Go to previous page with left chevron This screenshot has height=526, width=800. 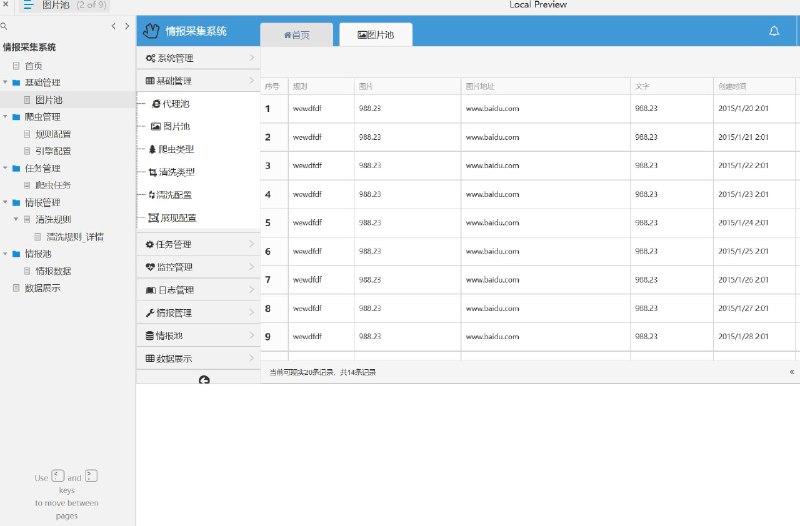(113, 26)
